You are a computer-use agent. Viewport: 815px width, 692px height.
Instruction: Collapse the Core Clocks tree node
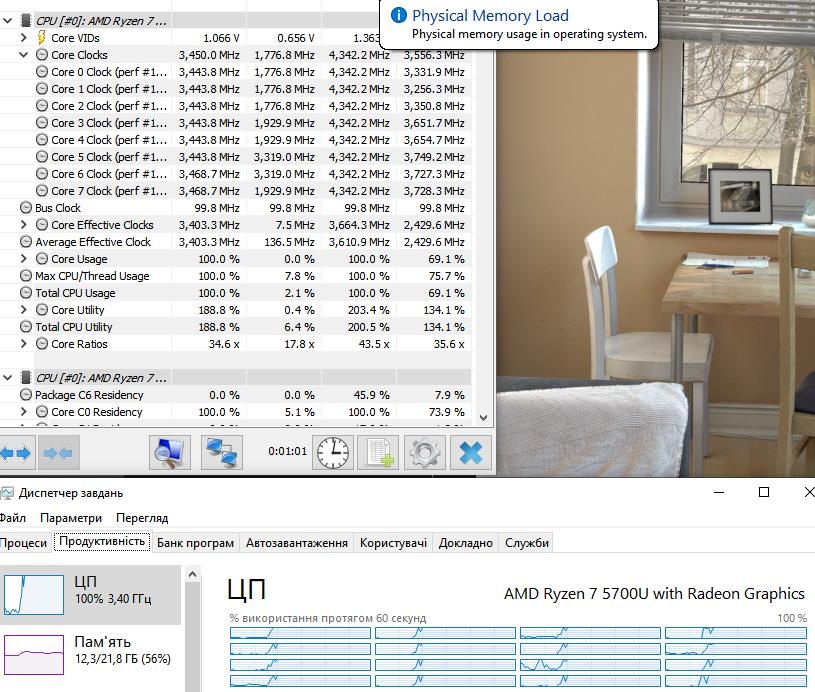pos(23,55)
